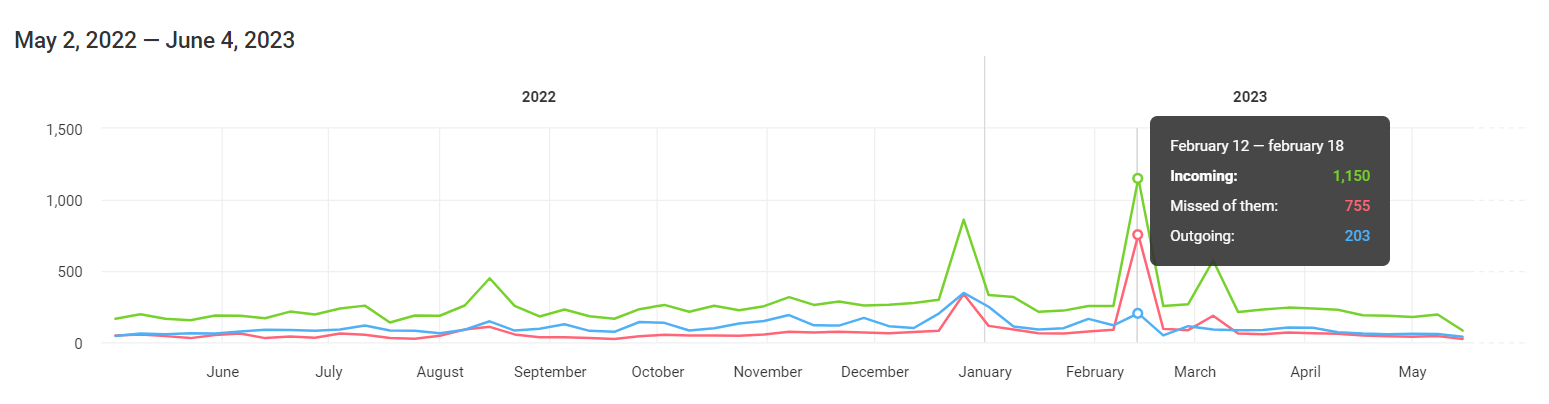This screenshot has height=404, width=1549.
Task: Click the green Incoming data point marker
Action: coord(1137,178)
